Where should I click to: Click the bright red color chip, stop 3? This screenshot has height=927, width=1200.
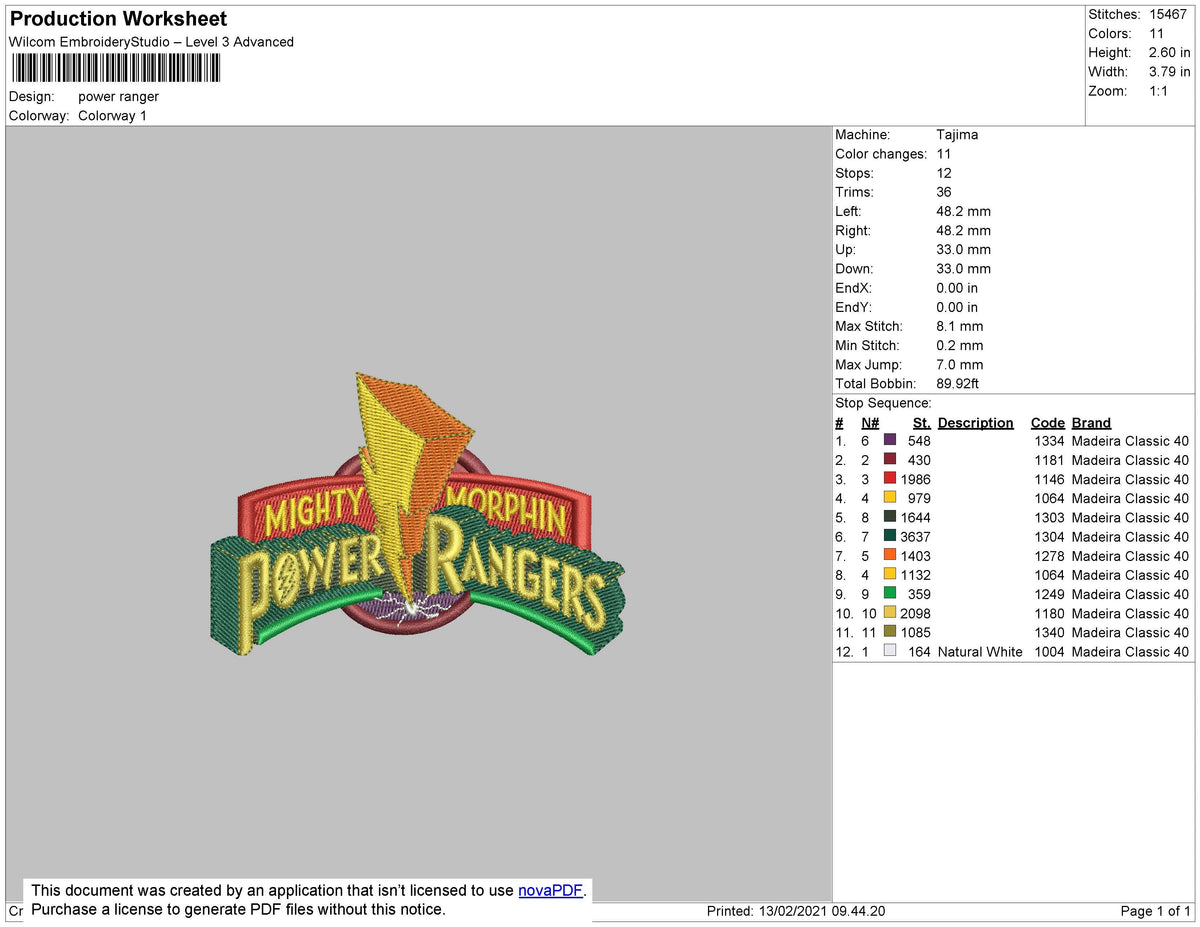point(889,479)
